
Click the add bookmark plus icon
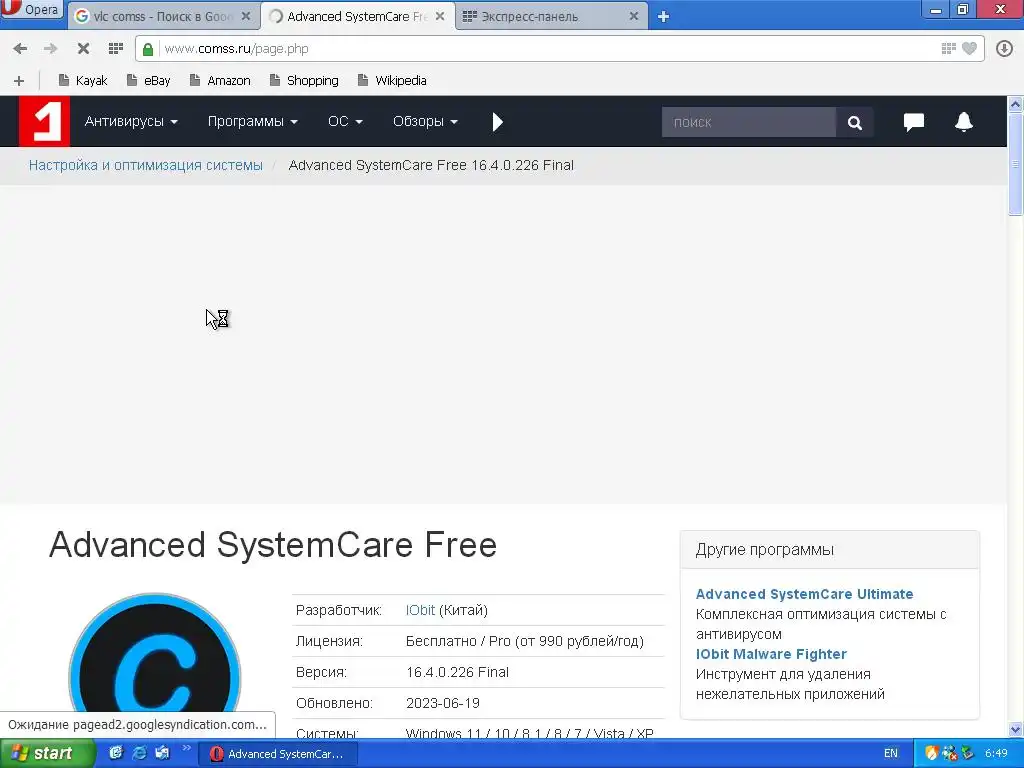point(19,80)
